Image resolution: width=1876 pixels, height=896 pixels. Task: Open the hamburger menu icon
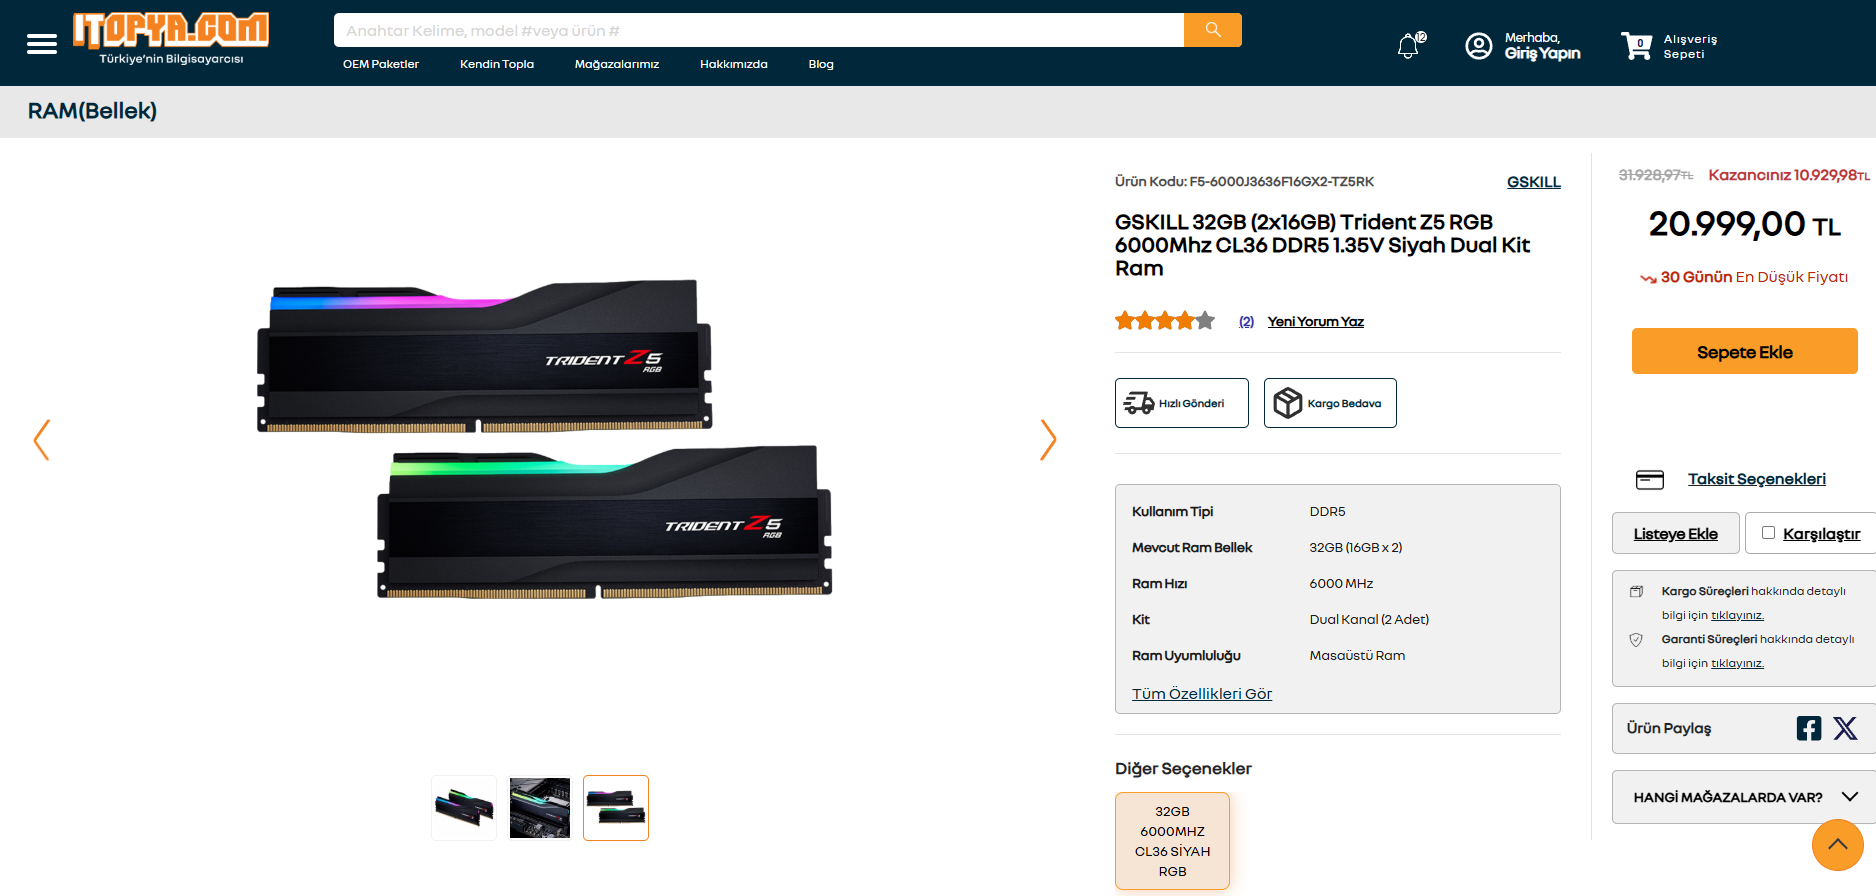pos(42,44)
